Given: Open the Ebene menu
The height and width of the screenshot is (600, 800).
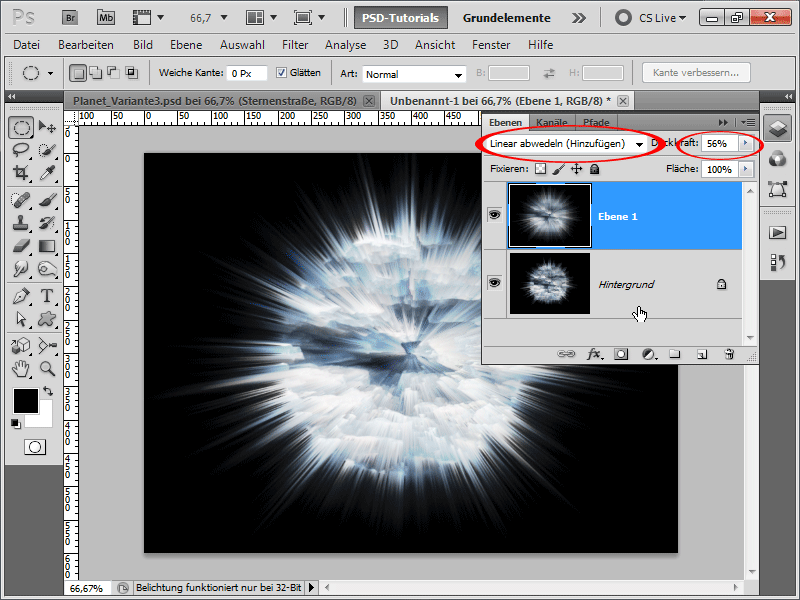Looking at the screenshot, I should (x=186, y=45).
